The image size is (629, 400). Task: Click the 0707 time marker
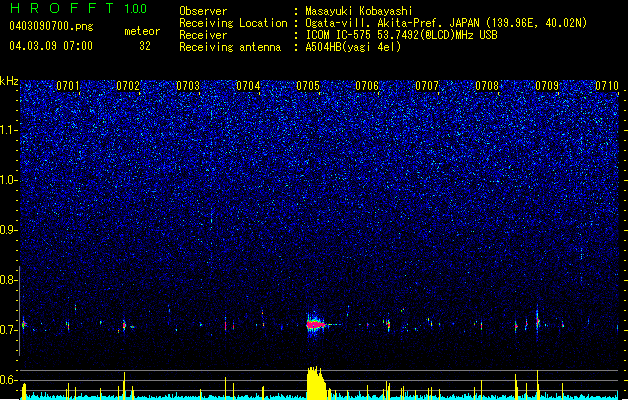(427, 86)
